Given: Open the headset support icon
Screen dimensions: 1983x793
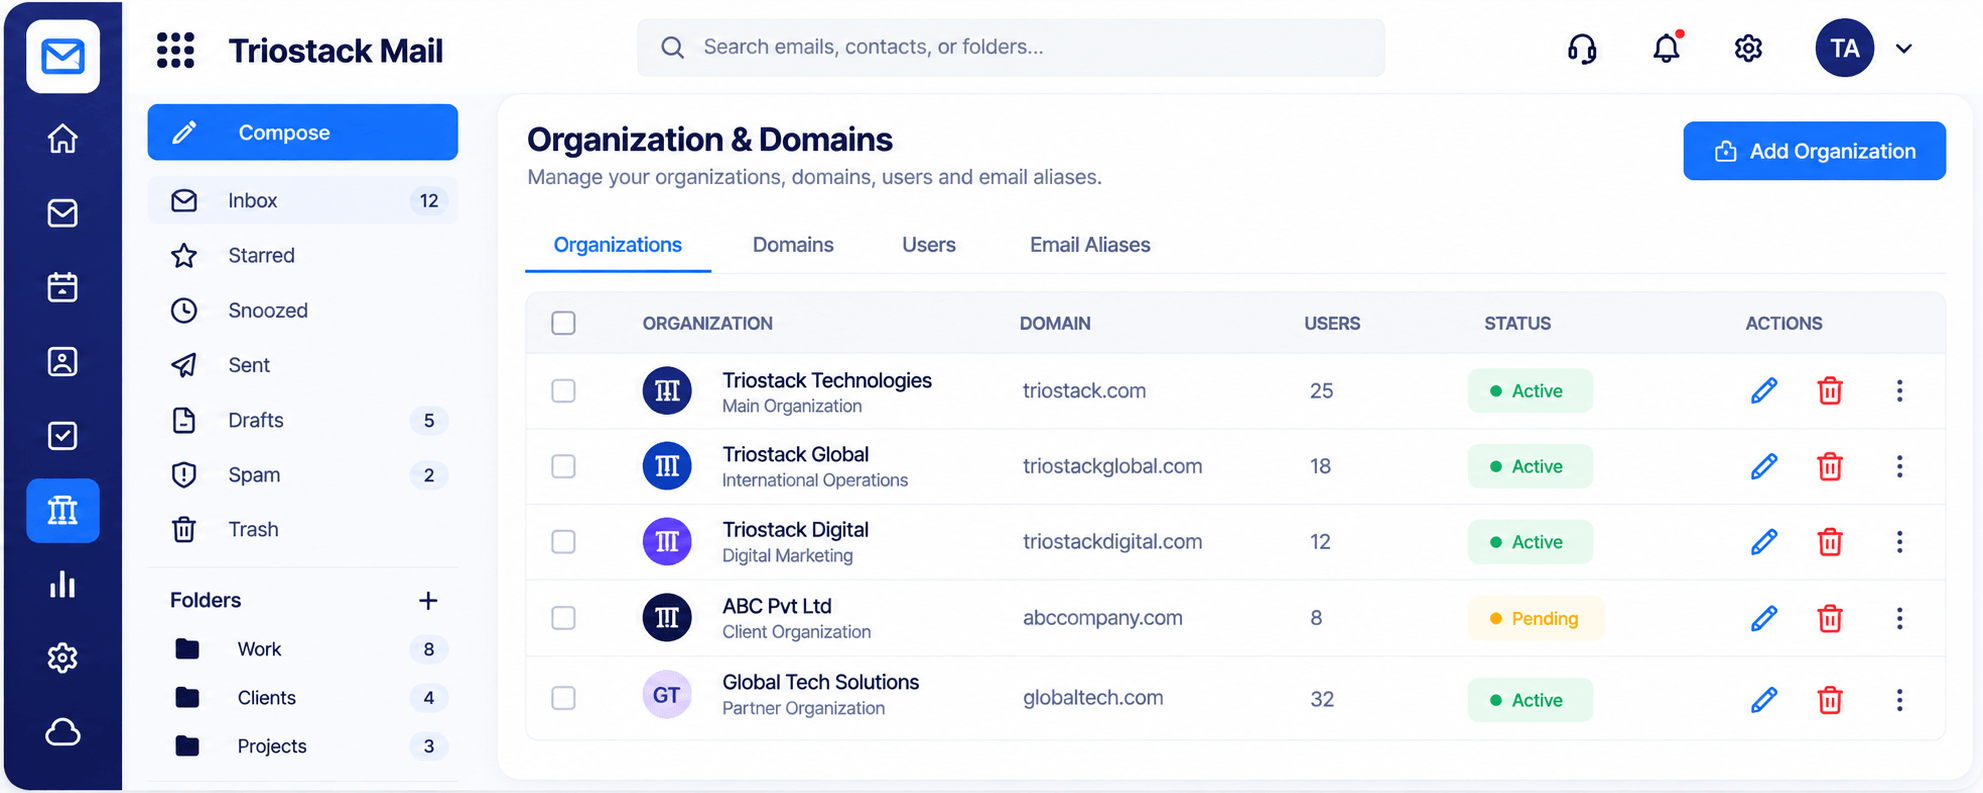Looking at the screenshot, I should [x=1582, y=48].
